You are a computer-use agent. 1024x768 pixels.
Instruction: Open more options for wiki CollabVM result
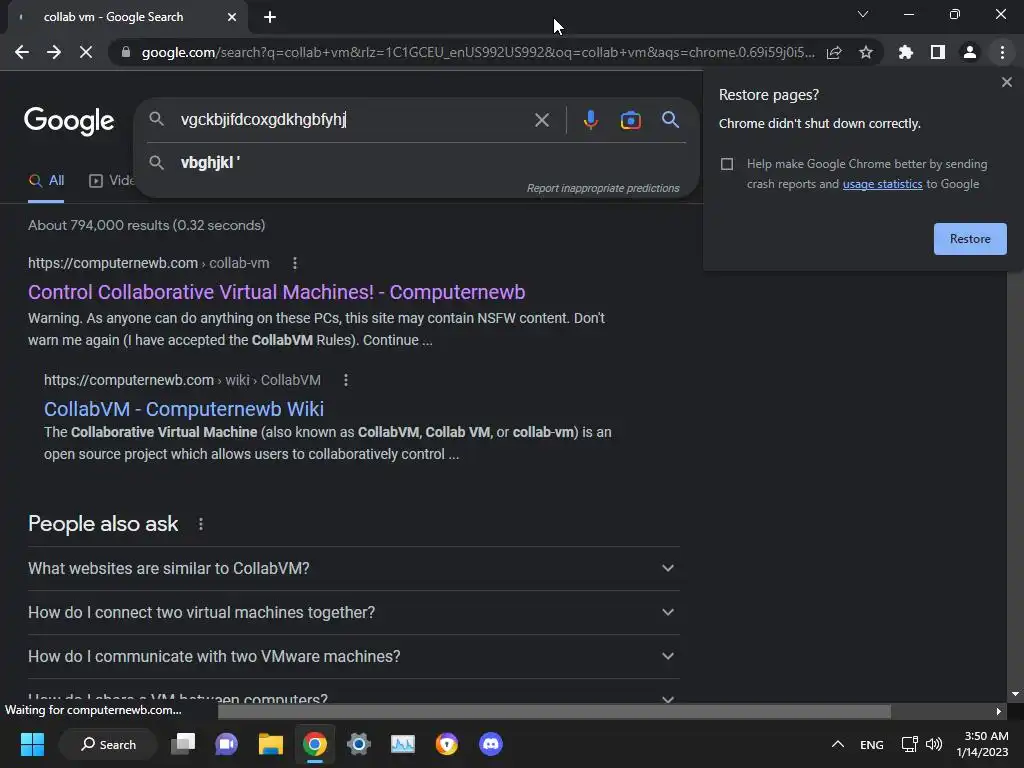click(345, 380)
